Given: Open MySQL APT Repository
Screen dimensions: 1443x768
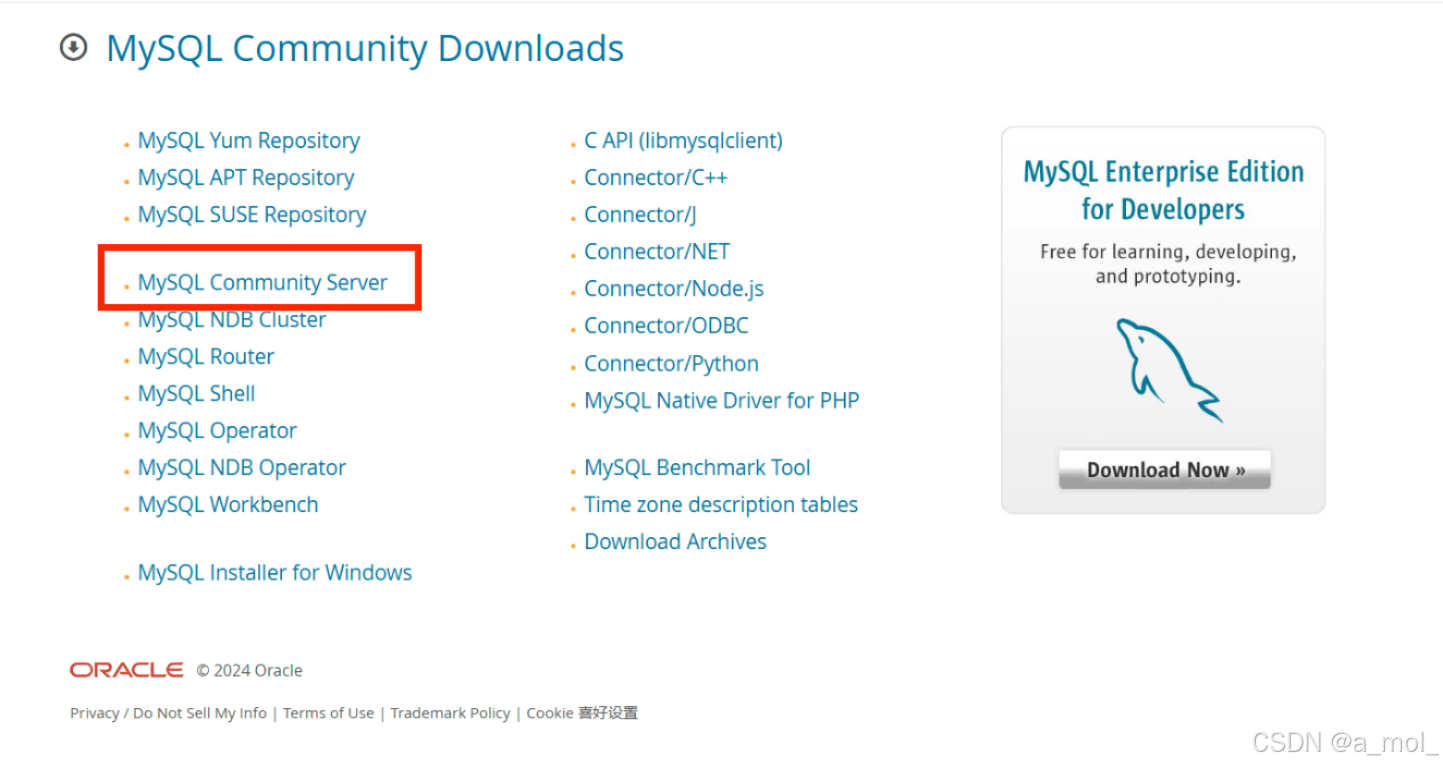Looking at the screenshot, I should 246,178.
